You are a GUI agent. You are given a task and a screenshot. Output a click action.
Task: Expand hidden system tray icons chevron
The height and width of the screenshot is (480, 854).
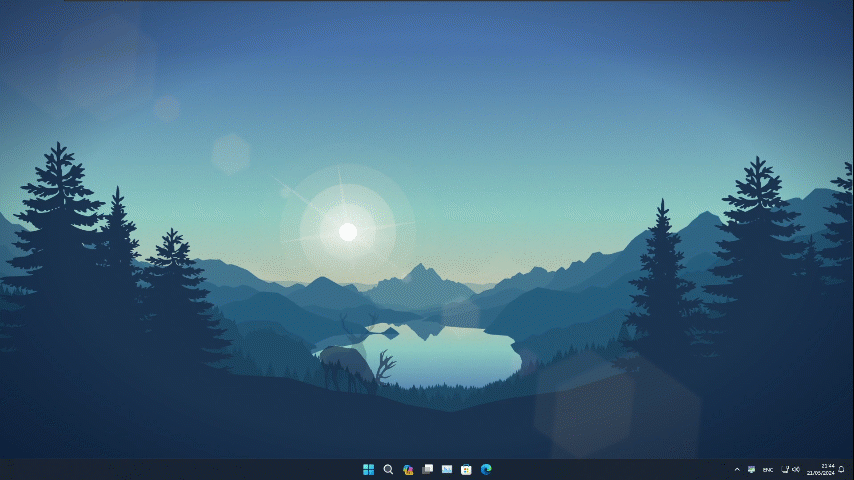click(x=737, y=469)
